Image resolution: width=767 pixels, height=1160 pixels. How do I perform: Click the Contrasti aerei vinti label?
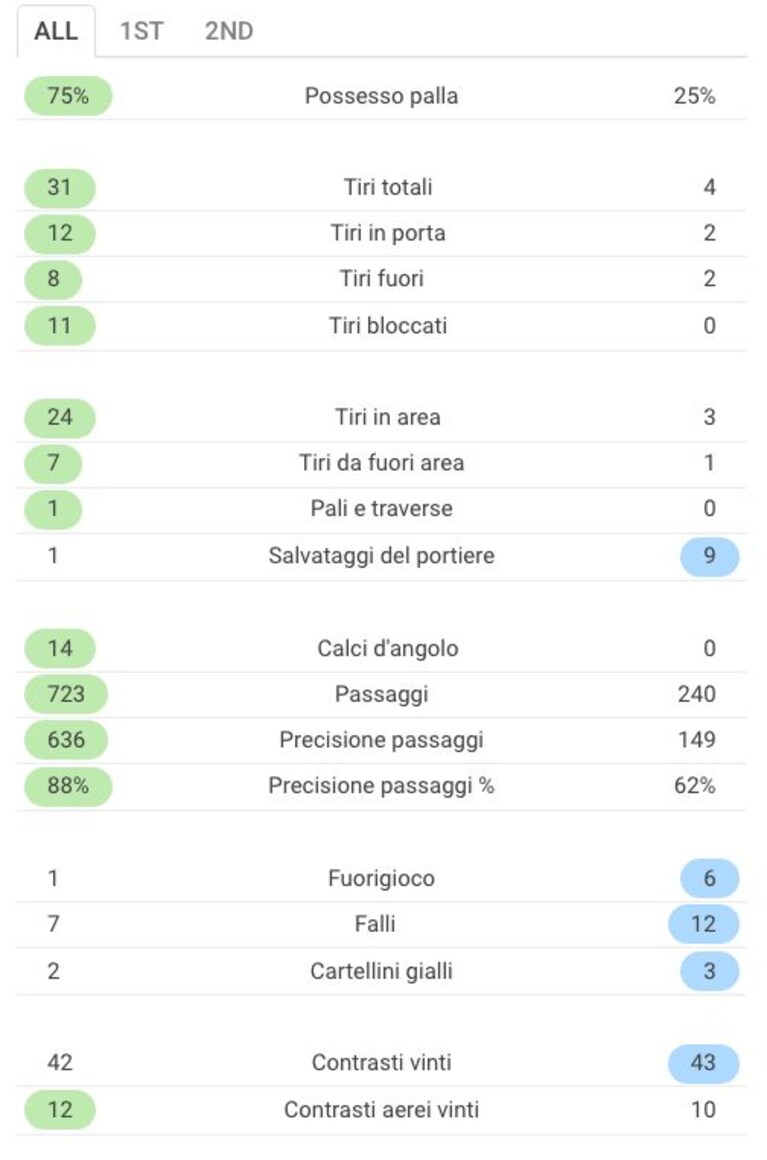click(x=382, y=1110)
